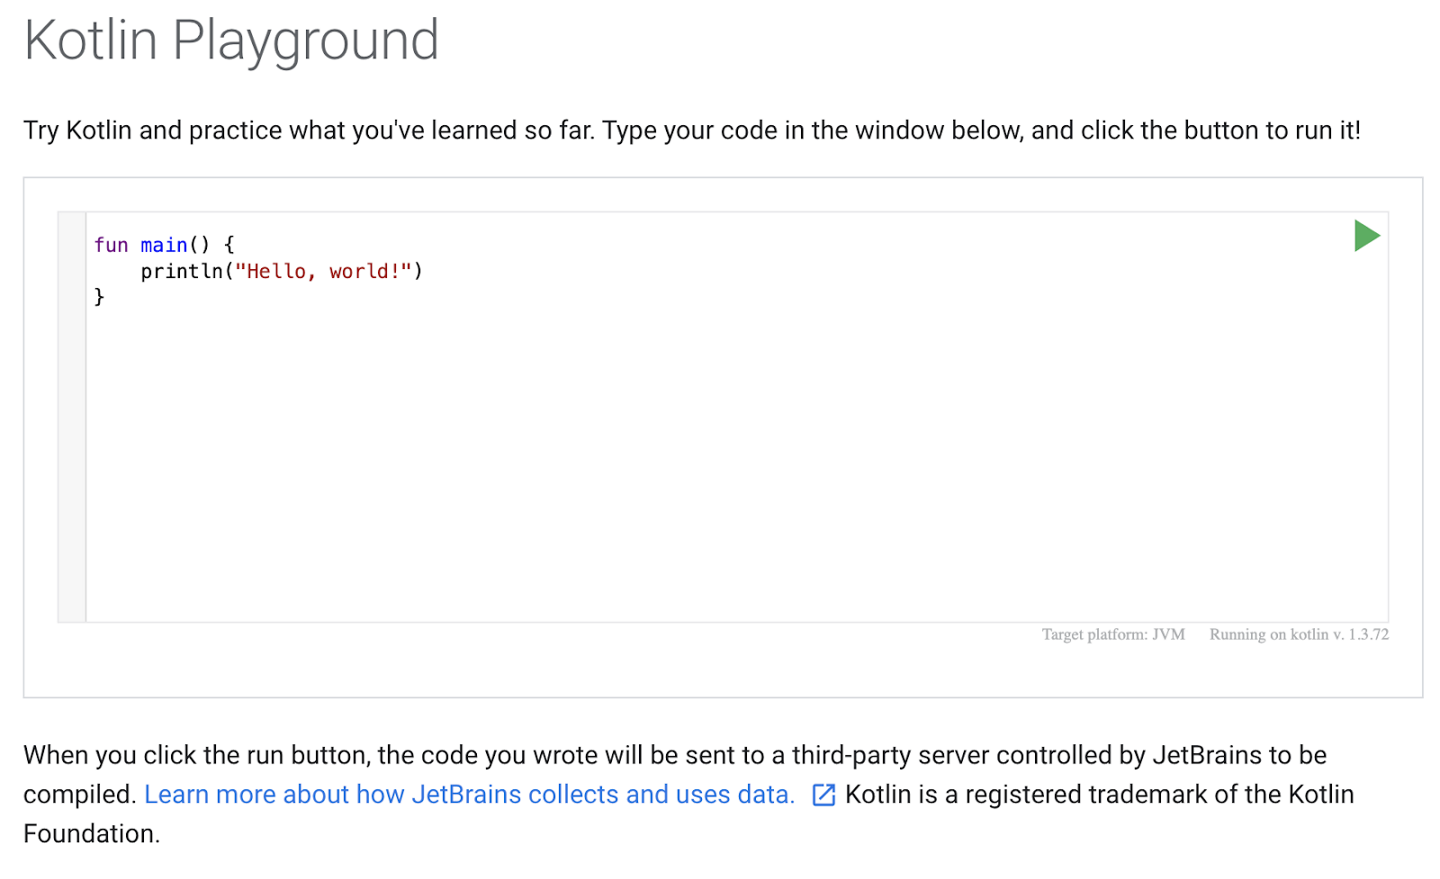Click 'Running on kotlin v. 1.3.72' text
This screenshot has width=1440, height=879.
(x=1299, y=634)
